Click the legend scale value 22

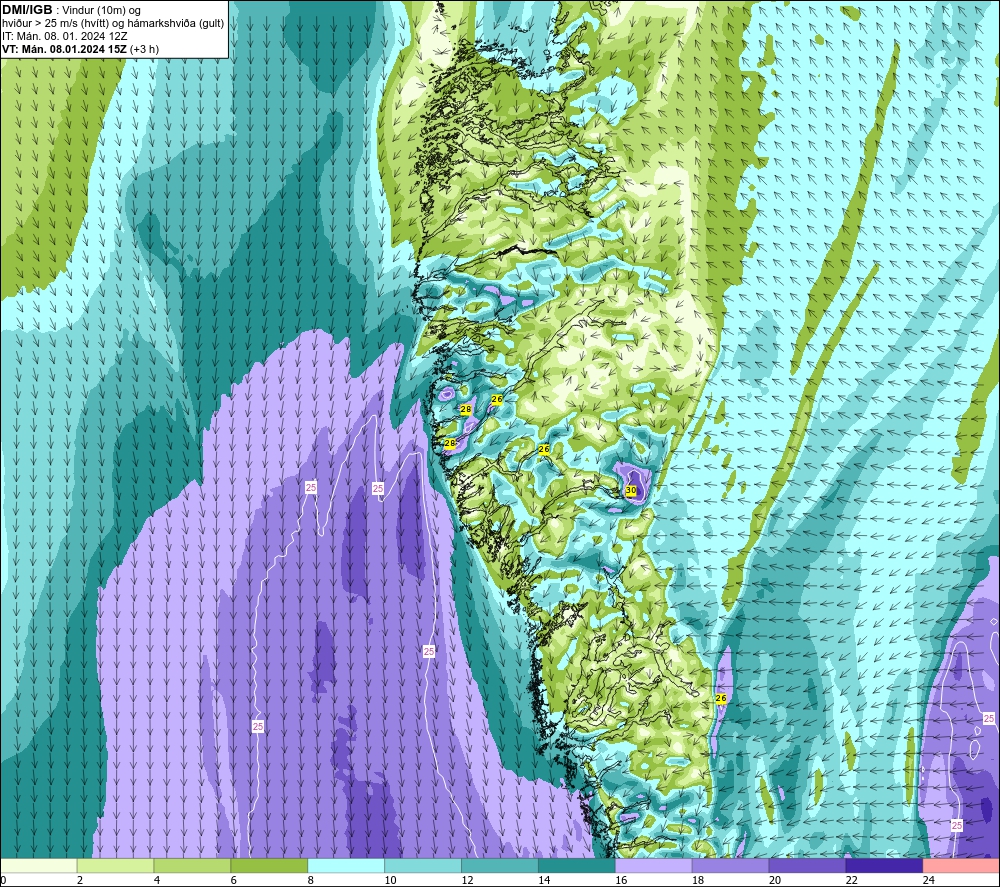tap(851, 880)
